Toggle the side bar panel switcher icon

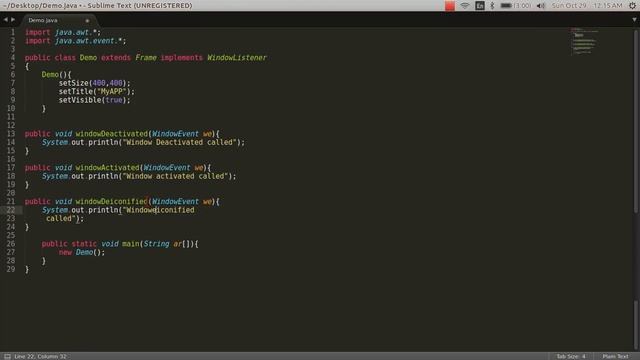tap(7, 356)
